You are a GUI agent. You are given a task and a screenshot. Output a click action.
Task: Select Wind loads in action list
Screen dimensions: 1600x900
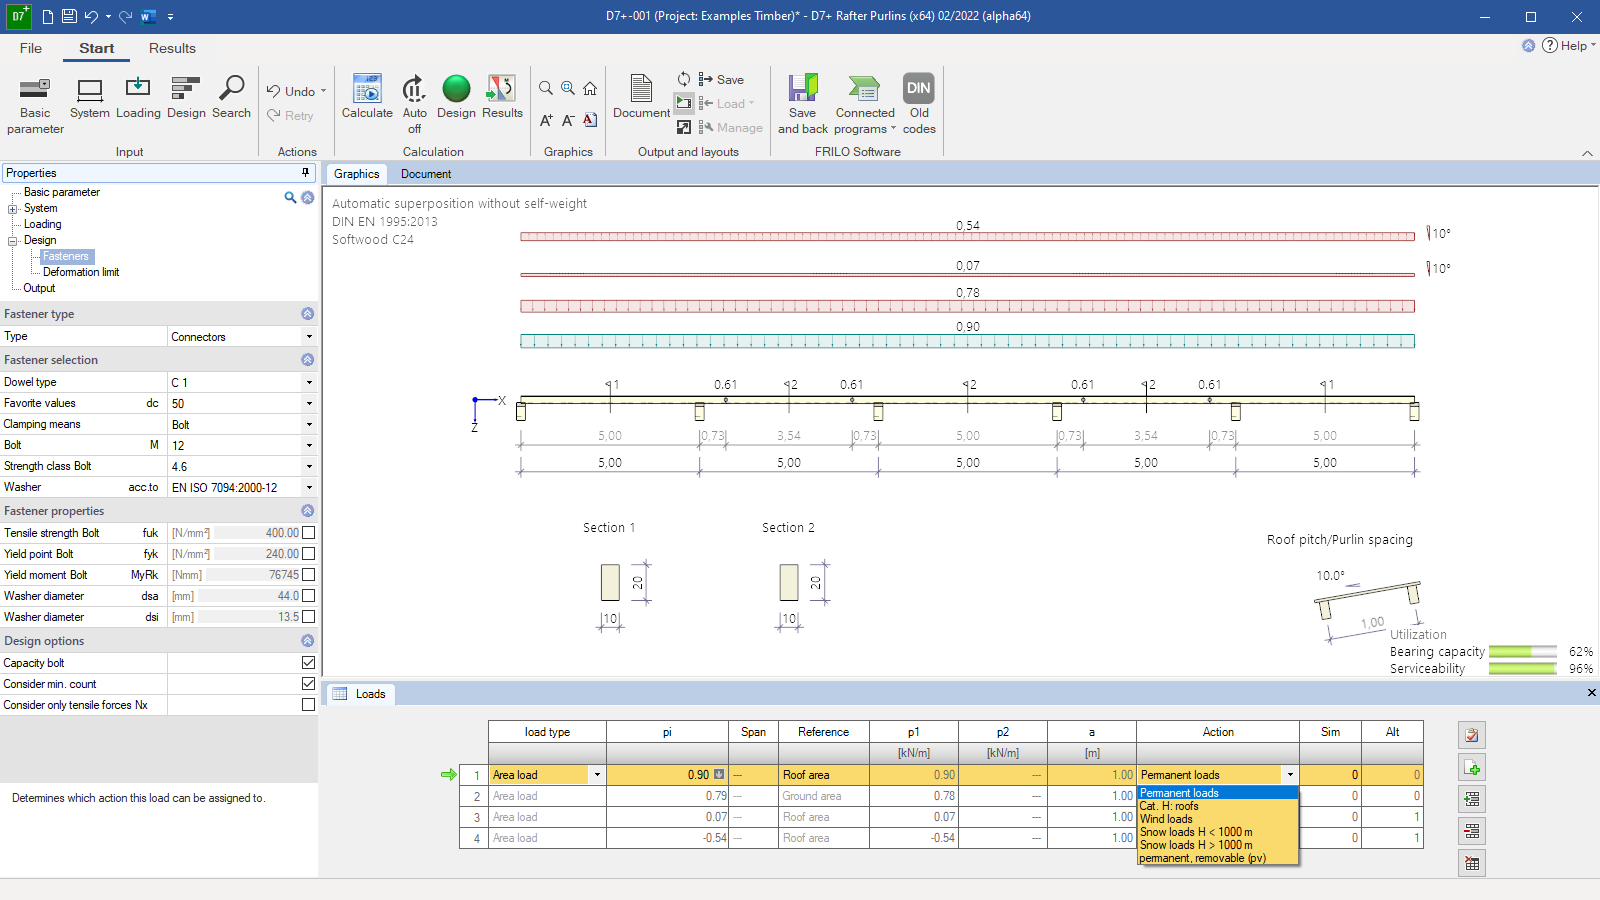tap(1166, 819)
